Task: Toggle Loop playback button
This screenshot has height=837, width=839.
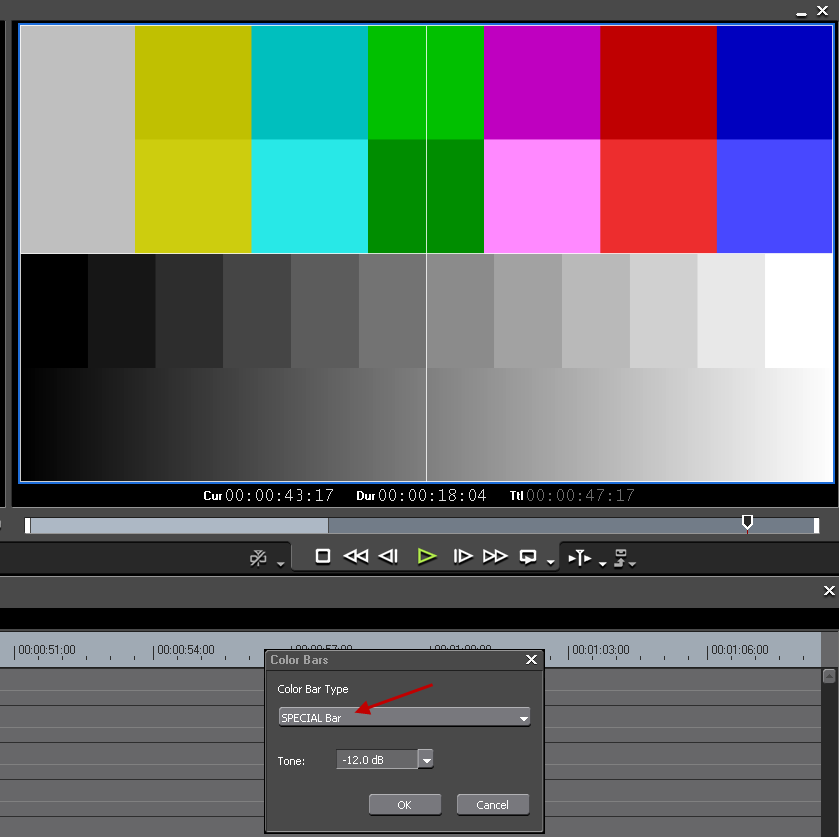Action: (x=528, y=557)
